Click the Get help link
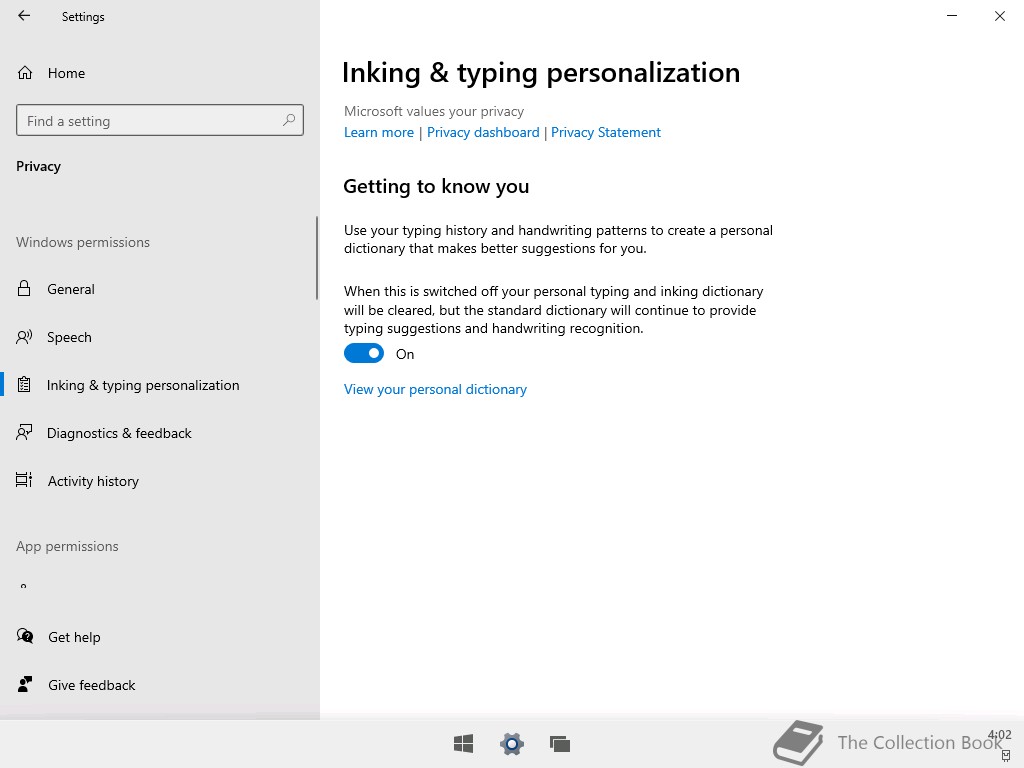 74,637
